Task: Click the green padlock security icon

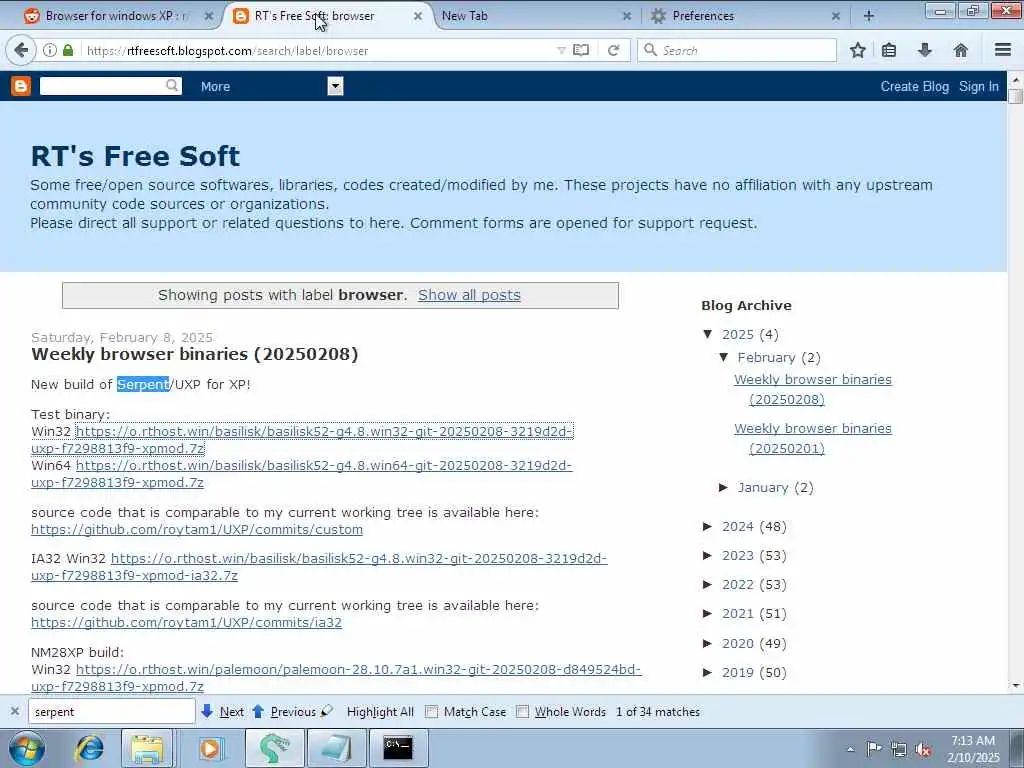Action: [x=68, y=50]
